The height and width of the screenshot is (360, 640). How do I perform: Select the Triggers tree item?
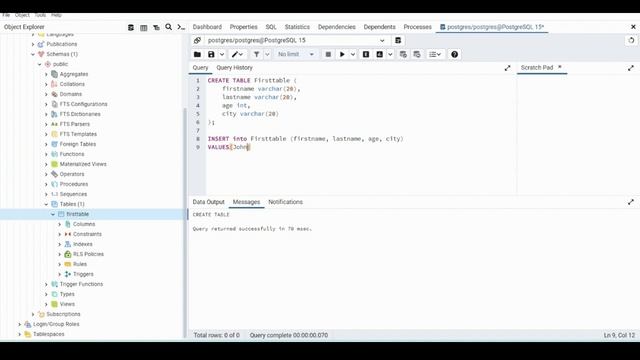pyautogui.click(x=83, y=274)
